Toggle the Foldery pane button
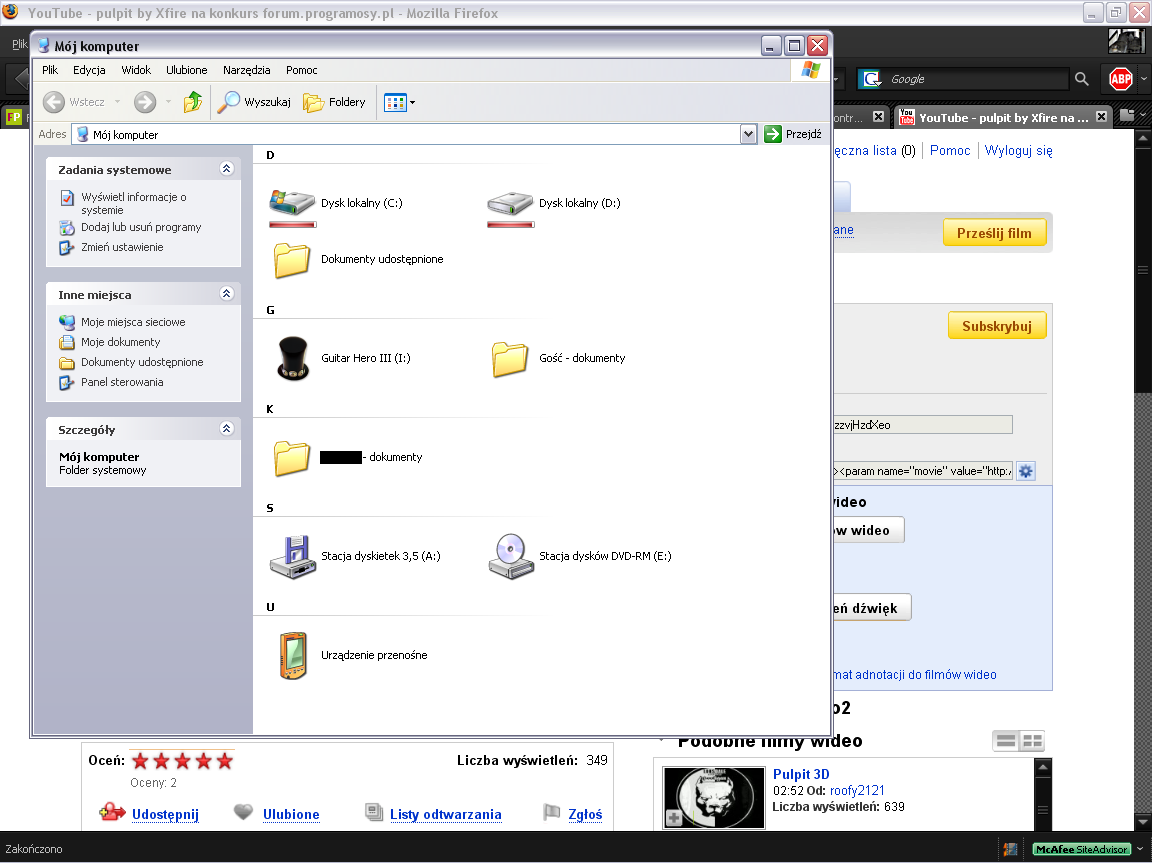1152x864 pixels. (x=334, y=102)
